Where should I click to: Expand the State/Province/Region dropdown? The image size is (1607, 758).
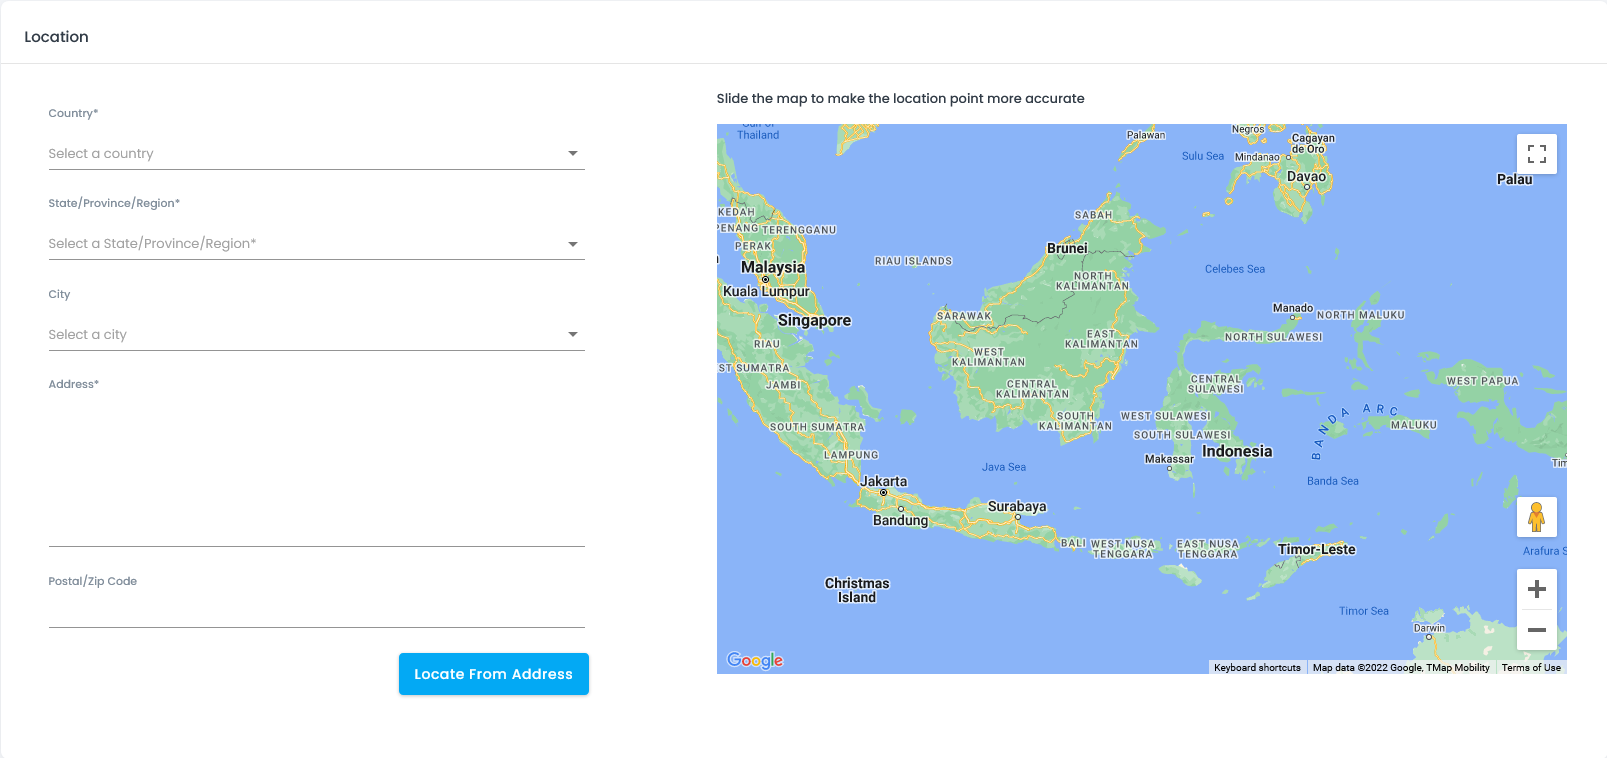316,244
